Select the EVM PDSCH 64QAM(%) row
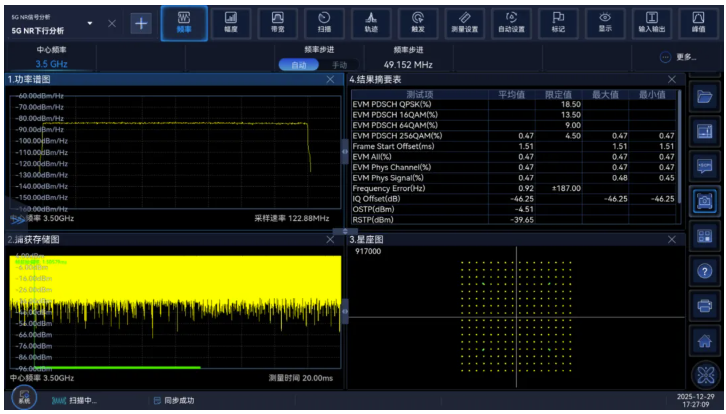This screenshot has width=726, height=414. [x=513, y=125]
